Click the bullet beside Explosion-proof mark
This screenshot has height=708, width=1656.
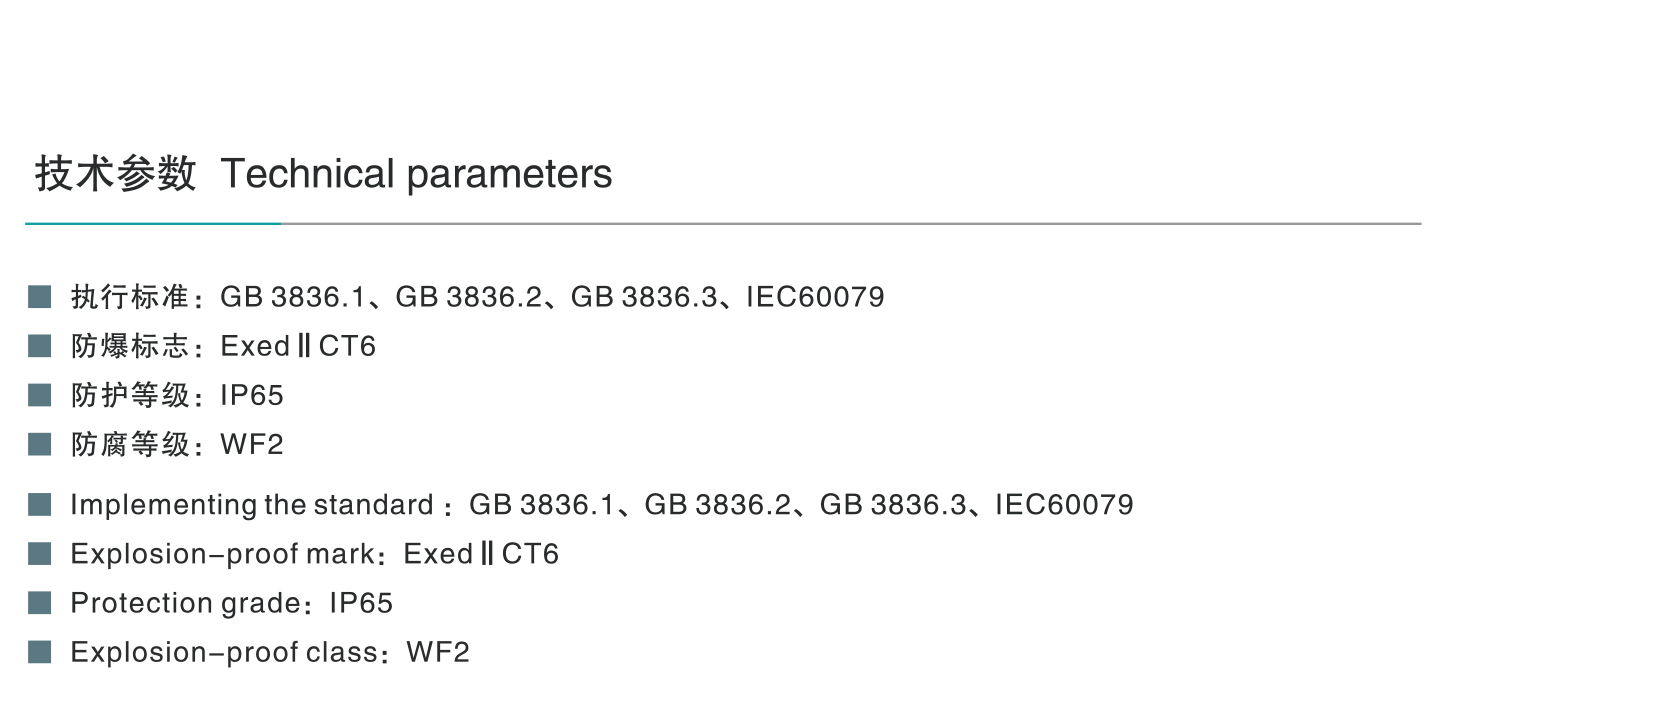coord(40,554)
